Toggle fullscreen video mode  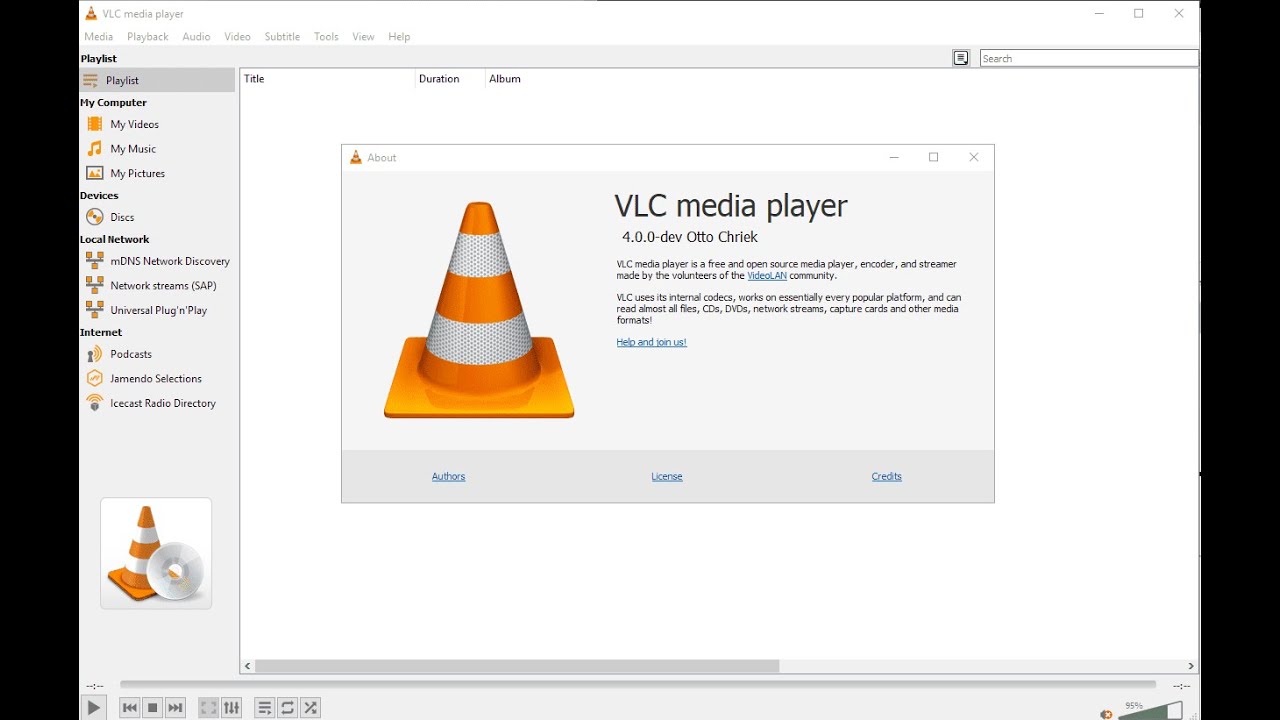point(208,708)
